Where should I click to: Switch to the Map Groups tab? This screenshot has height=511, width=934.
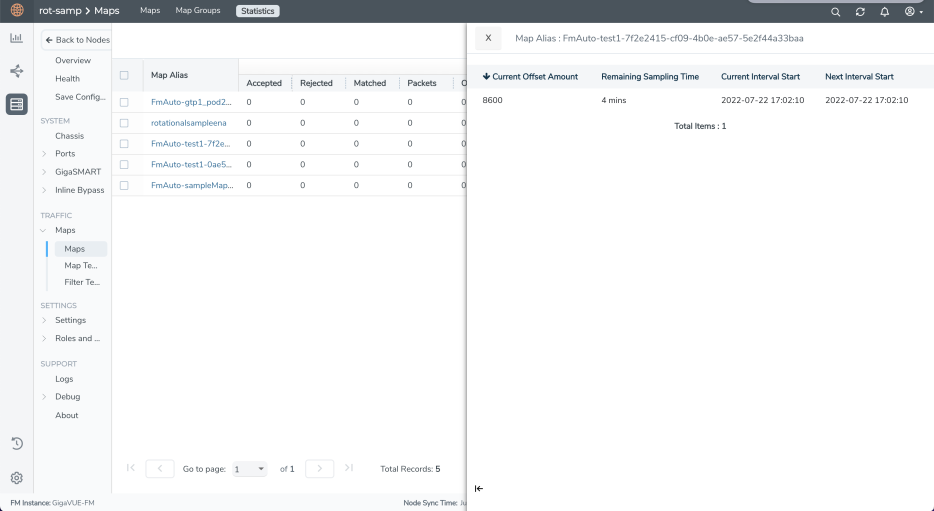tap(197, 11)
